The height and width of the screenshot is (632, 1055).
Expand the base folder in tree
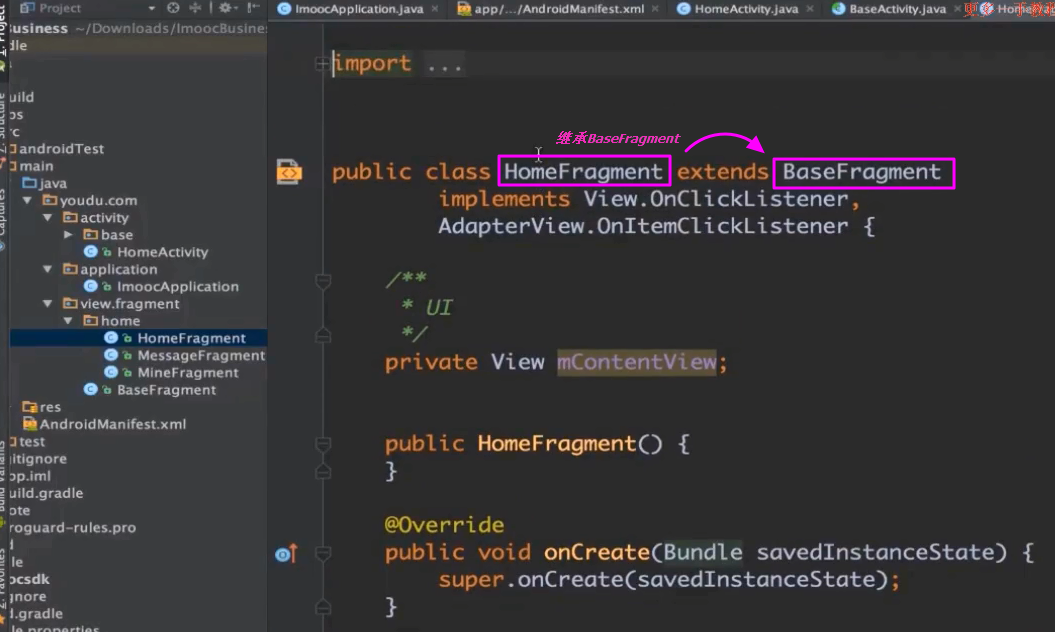point(68,235)
